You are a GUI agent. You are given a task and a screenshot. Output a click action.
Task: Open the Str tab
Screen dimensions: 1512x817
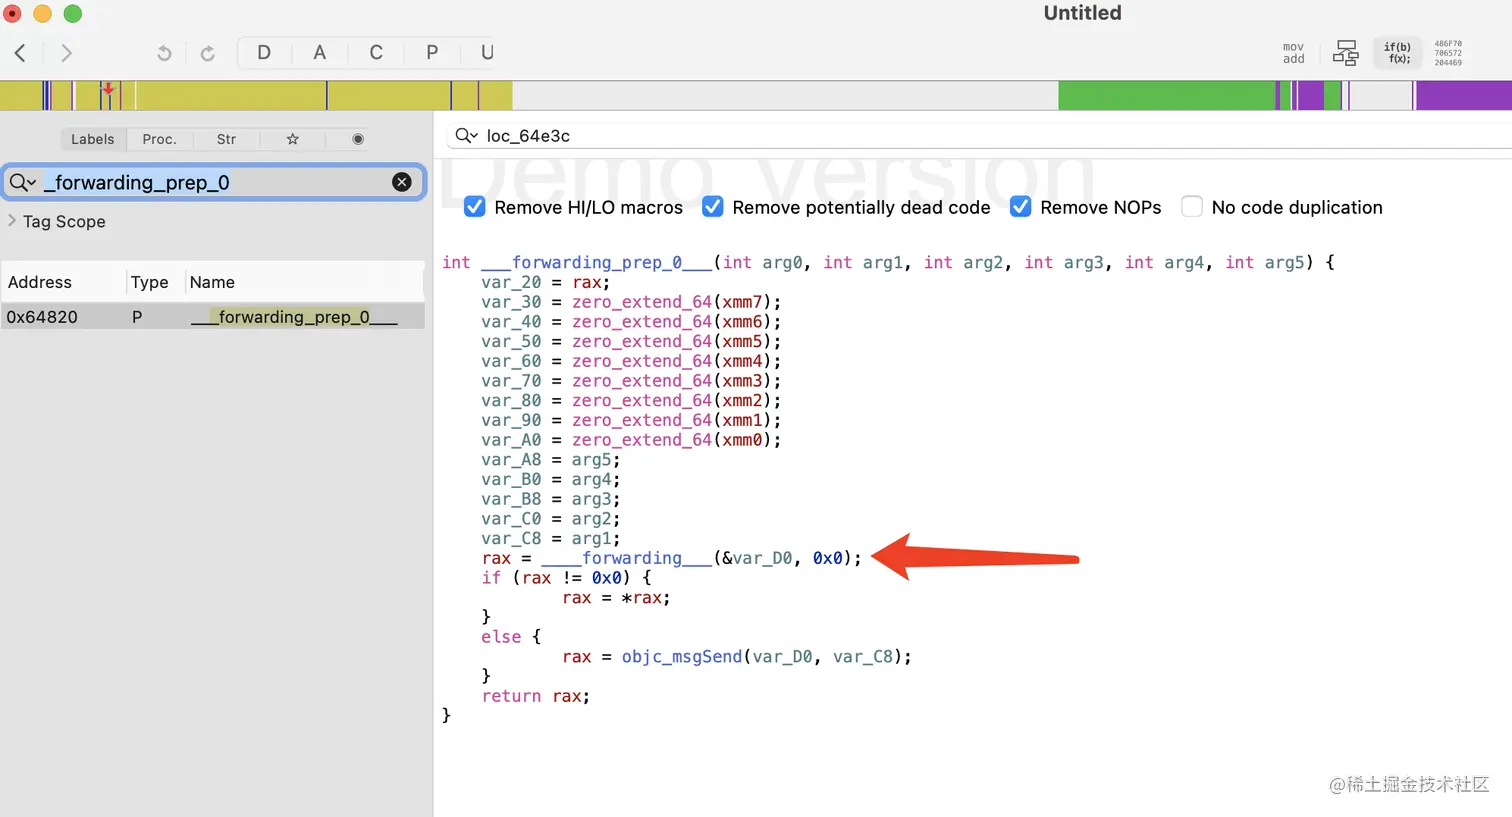(226, 139)
